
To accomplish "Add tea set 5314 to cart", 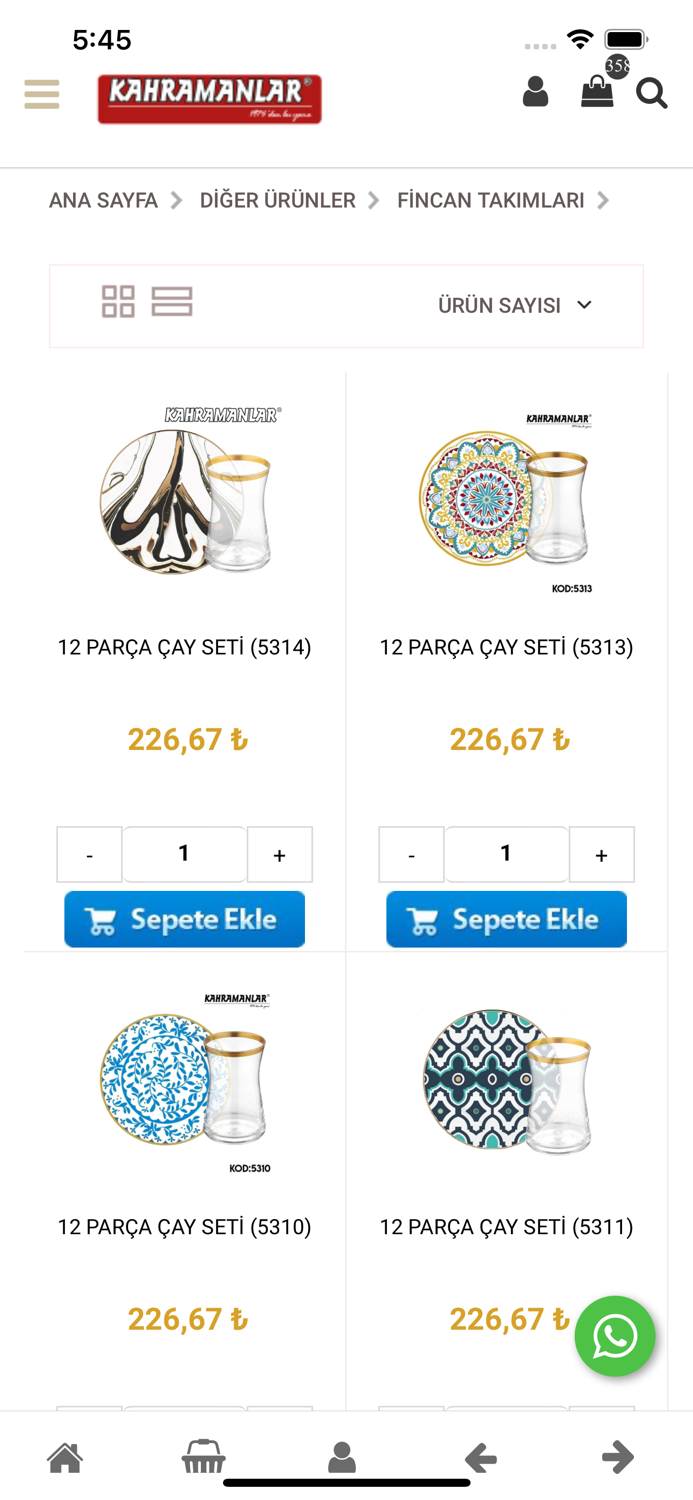I will tap(184, 918).
